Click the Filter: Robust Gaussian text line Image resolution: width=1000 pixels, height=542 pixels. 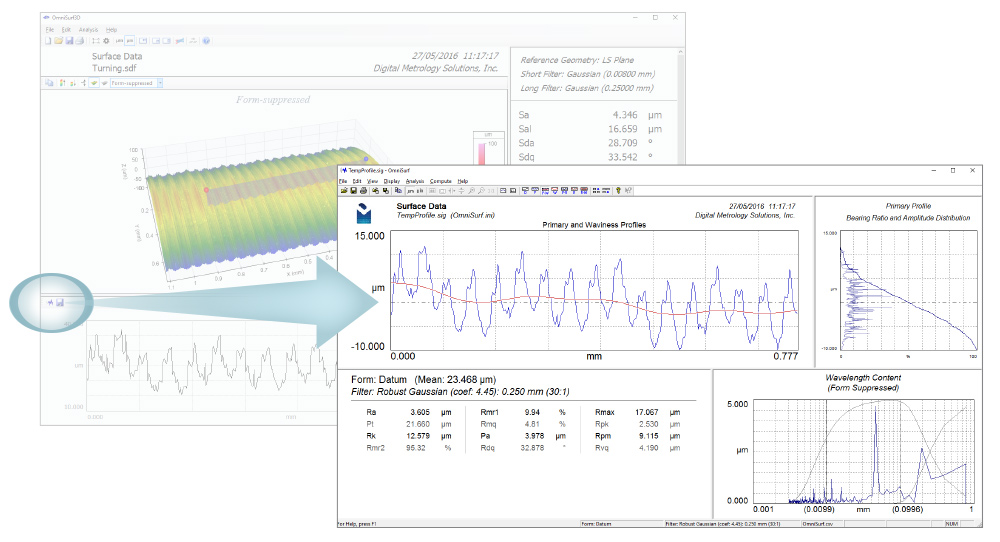coord(460,392)
